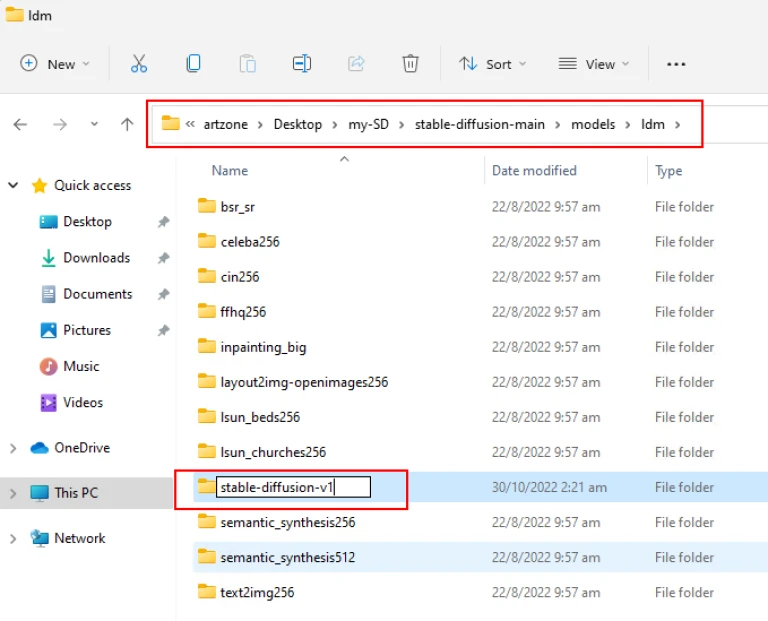Select the semantic_synthesis512 folder

pyautogui.click(x=288, y=558)
